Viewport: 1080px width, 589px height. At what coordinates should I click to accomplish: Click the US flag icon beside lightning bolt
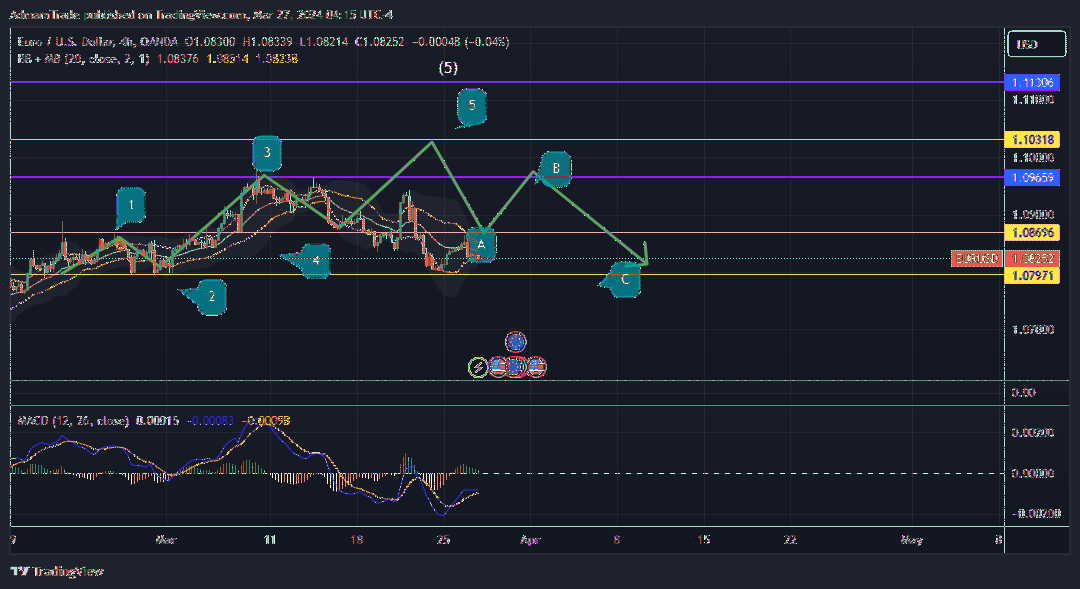click(497, 368)
